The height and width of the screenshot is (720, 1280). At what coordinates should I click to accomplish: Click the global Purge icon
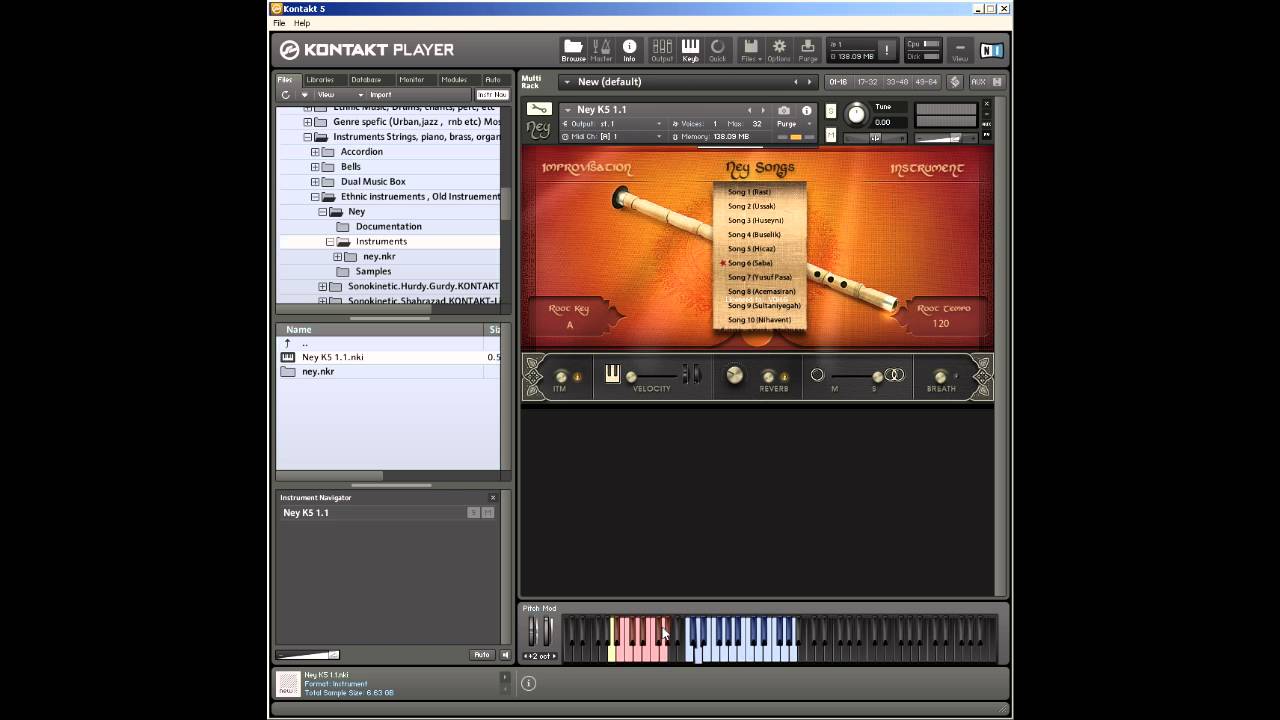click(808, 50)
